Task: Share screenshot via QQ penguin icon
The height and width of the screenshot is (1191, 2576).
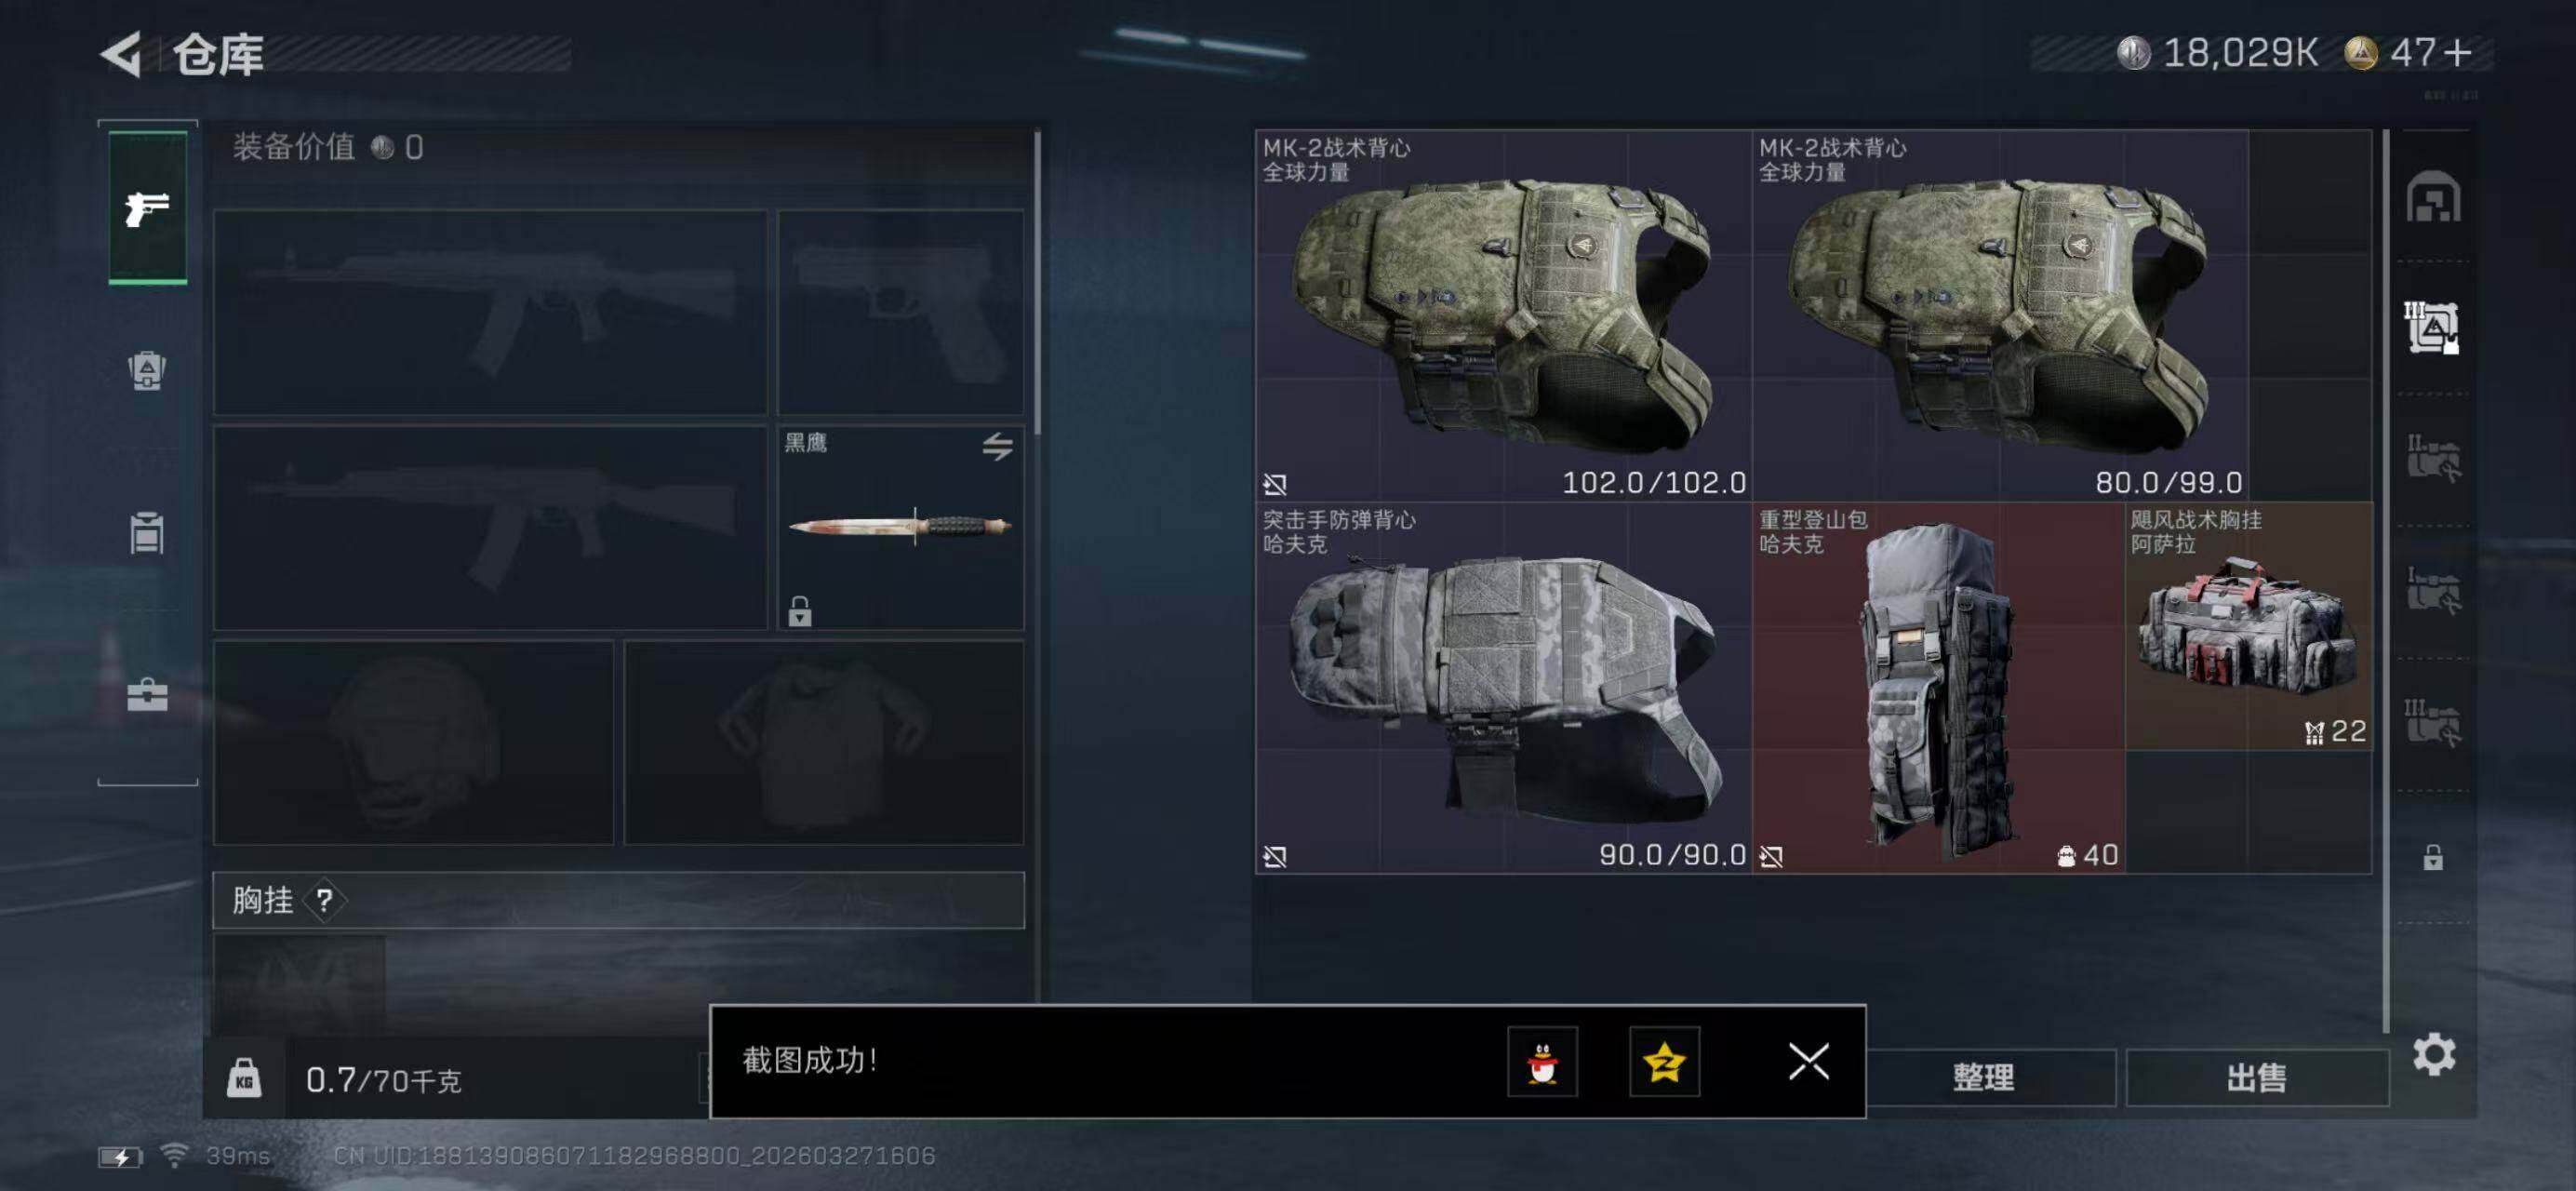Action: pyautogui.click(x=1542, y=1061)
